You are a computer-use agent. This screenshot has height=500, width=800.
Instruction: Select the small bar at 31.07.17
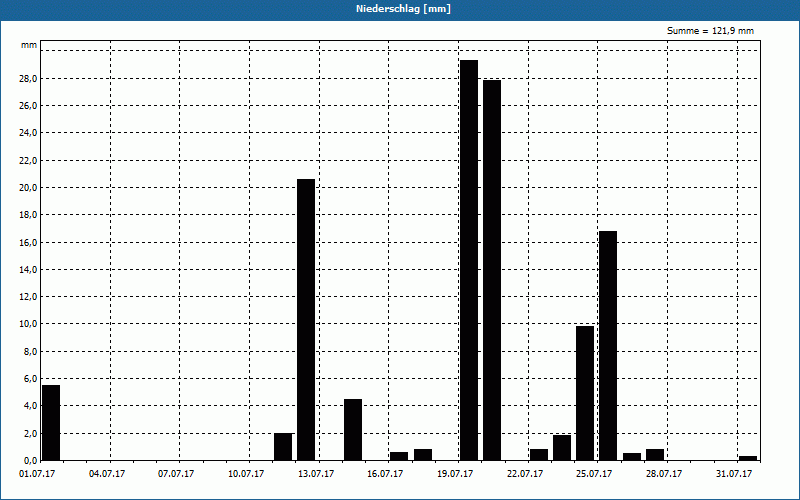[x=748, y=458]
